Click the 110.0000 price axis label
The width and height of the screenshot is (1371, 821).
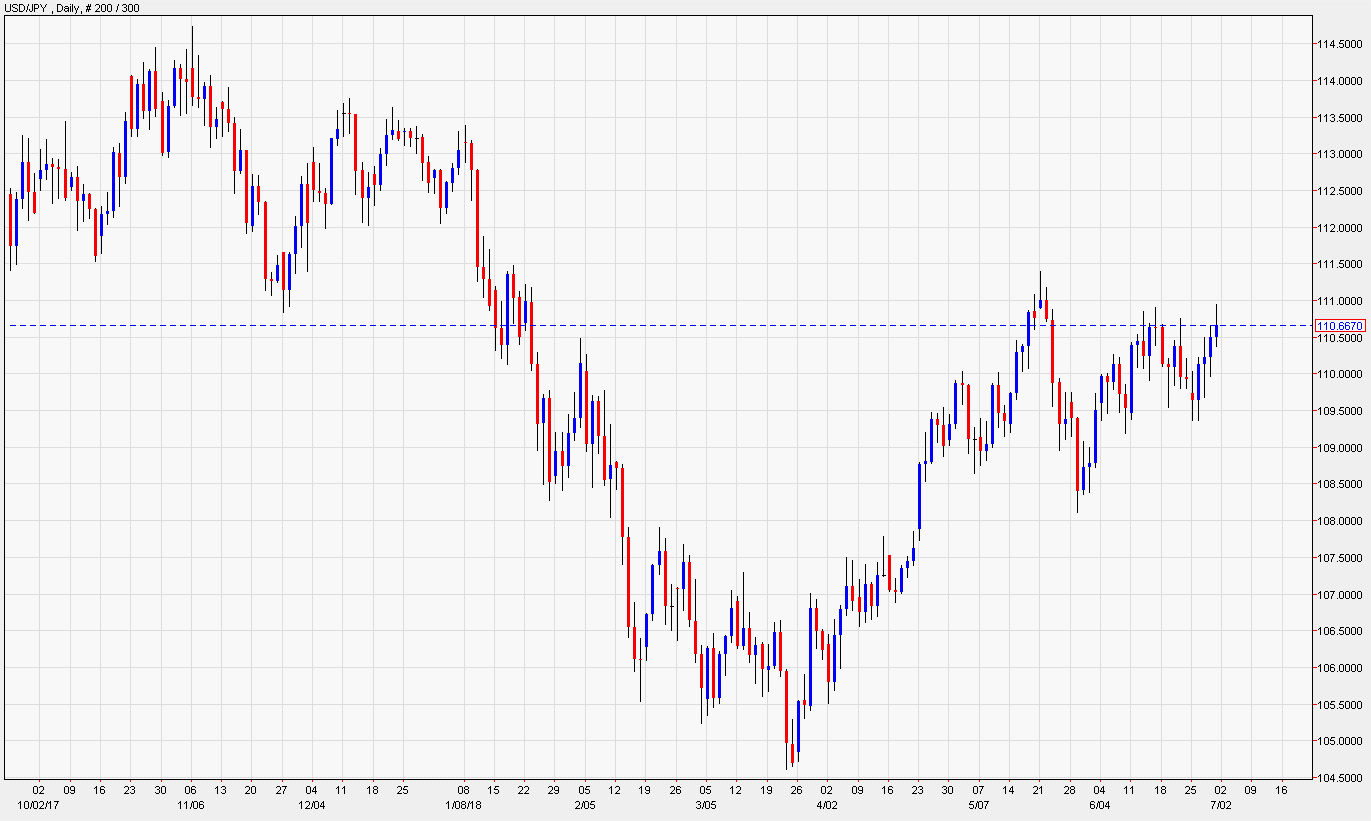1340,374
